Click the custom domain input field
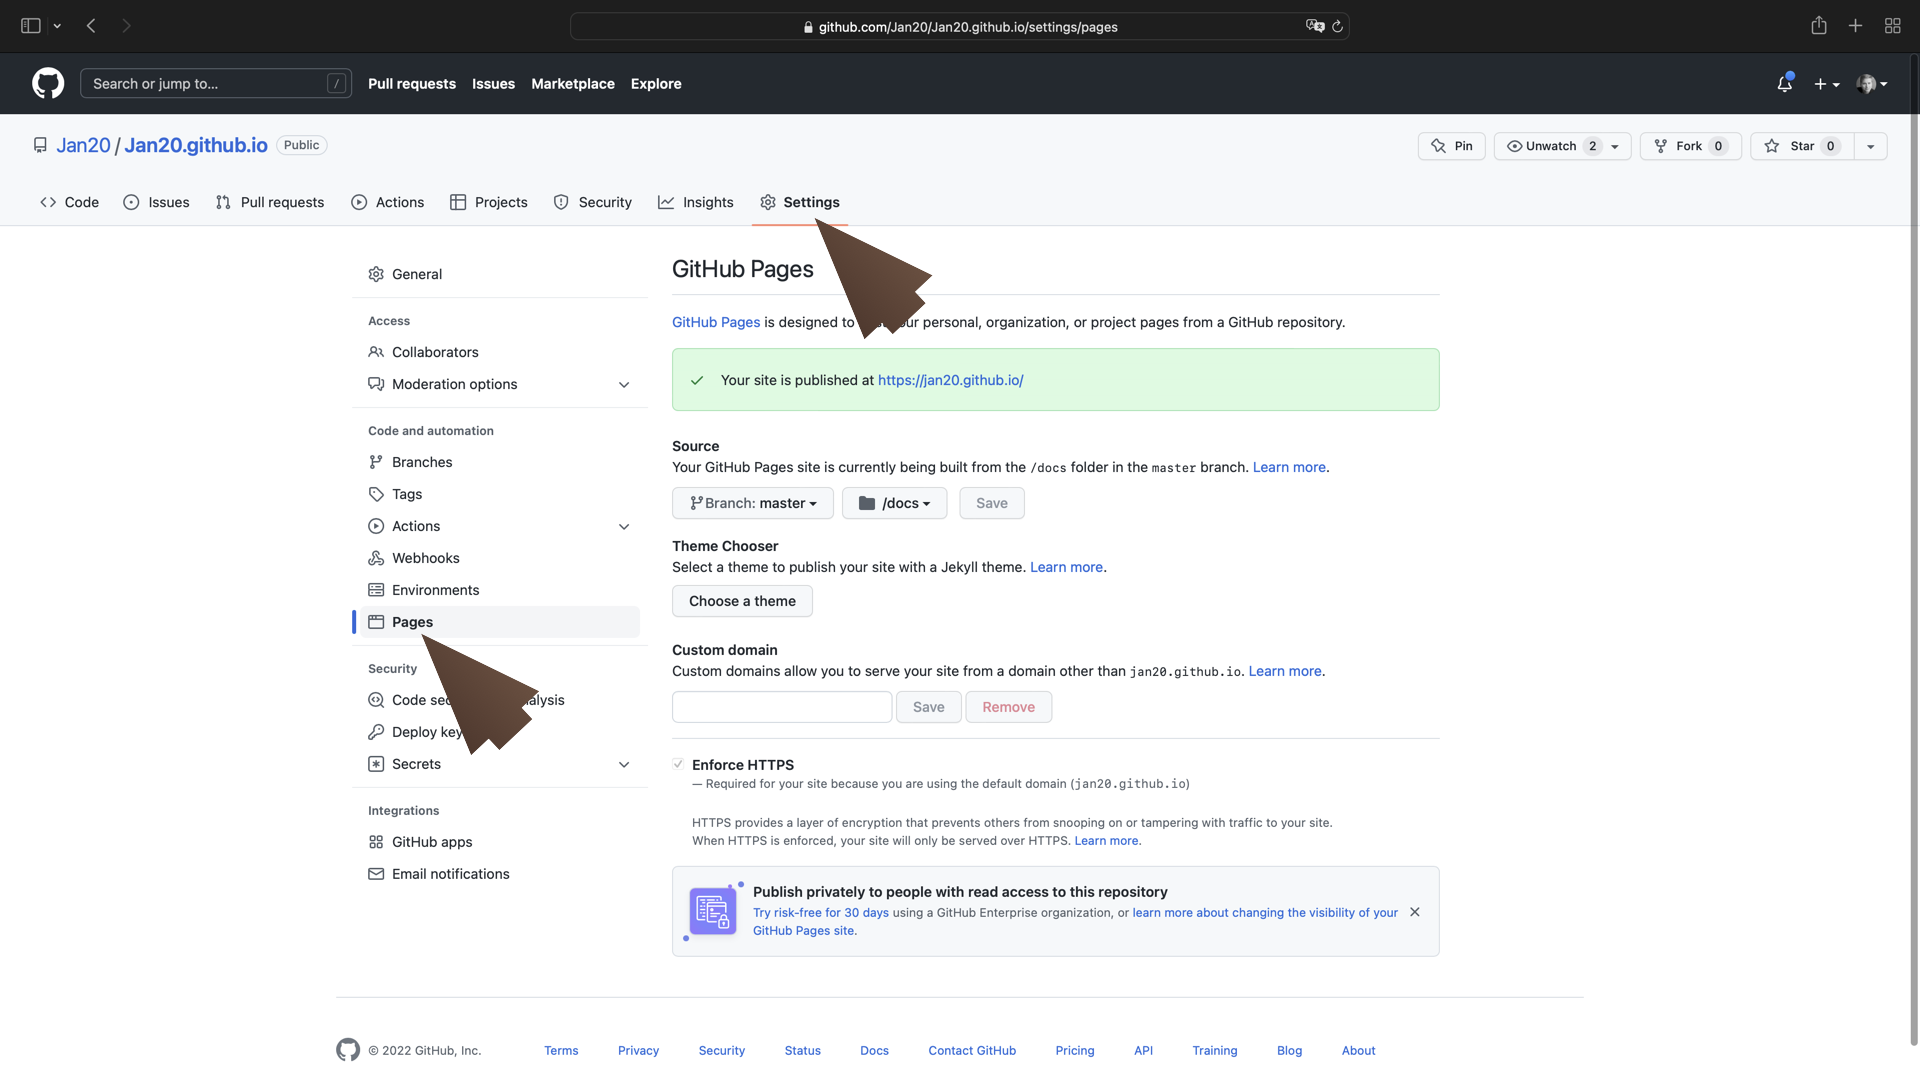 coord(781,707)
